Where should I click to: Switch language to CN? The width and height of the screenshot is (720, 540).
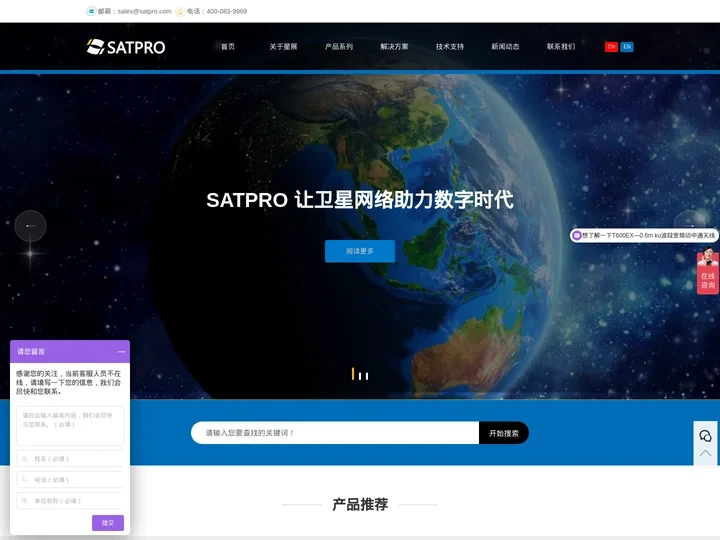click(x=611, y=47)
